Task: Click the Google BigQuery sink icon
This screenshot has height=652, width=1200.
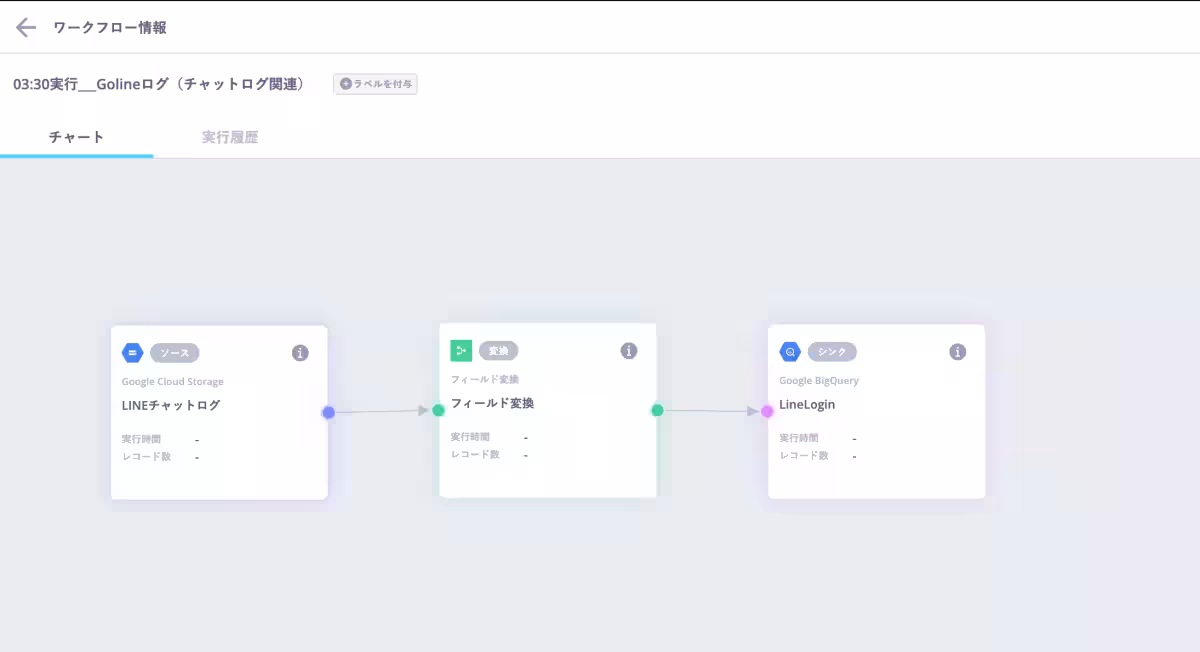Action: click(x=790, y=352)
